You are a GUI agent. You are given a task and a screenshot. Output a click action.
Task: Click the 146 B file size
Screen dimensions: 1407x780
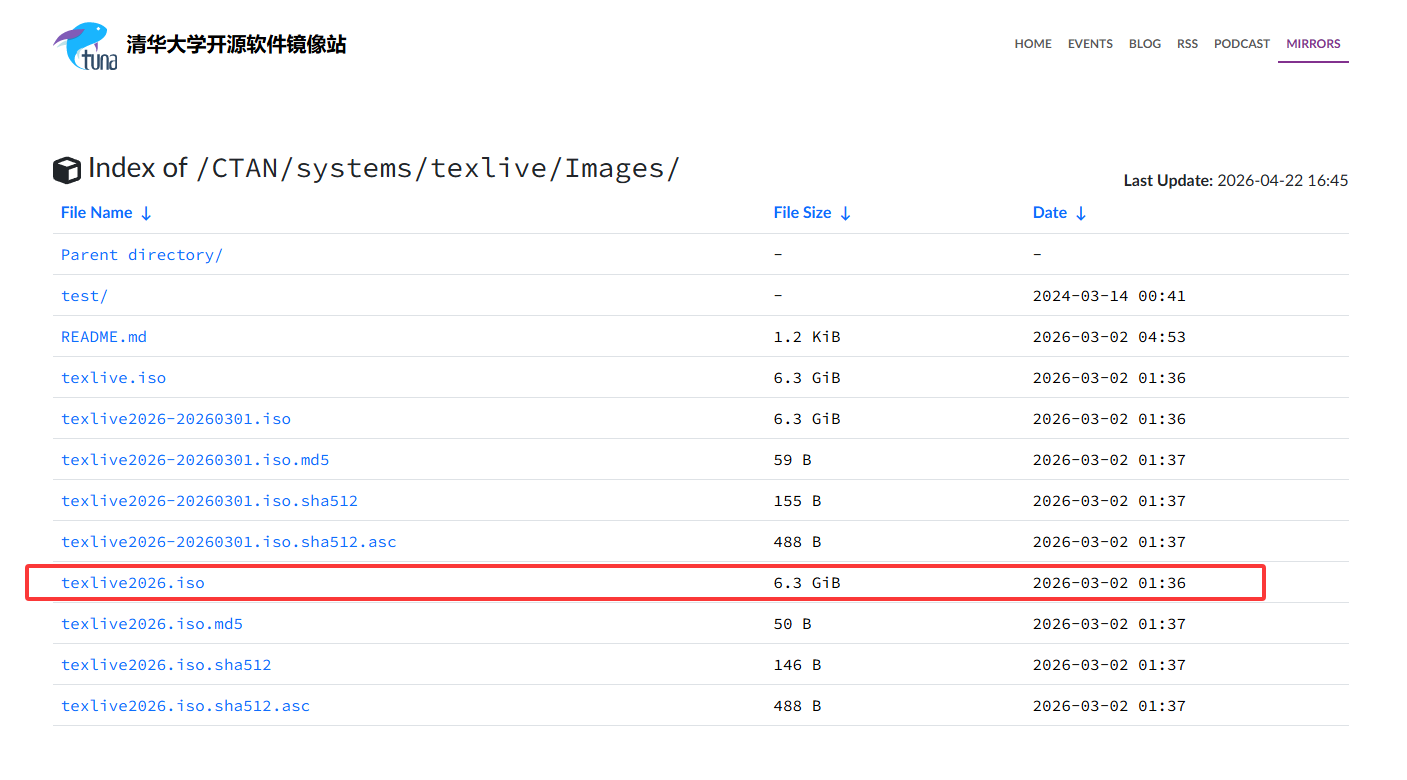(797, 665)
